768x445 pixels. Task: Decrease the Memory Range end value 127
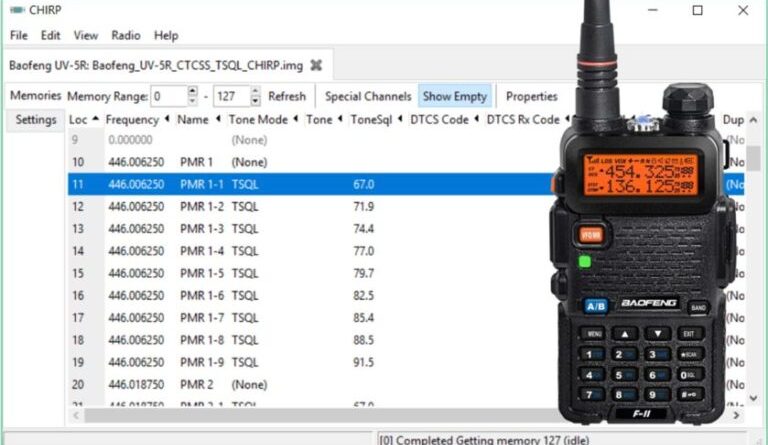tap(255, 101)
